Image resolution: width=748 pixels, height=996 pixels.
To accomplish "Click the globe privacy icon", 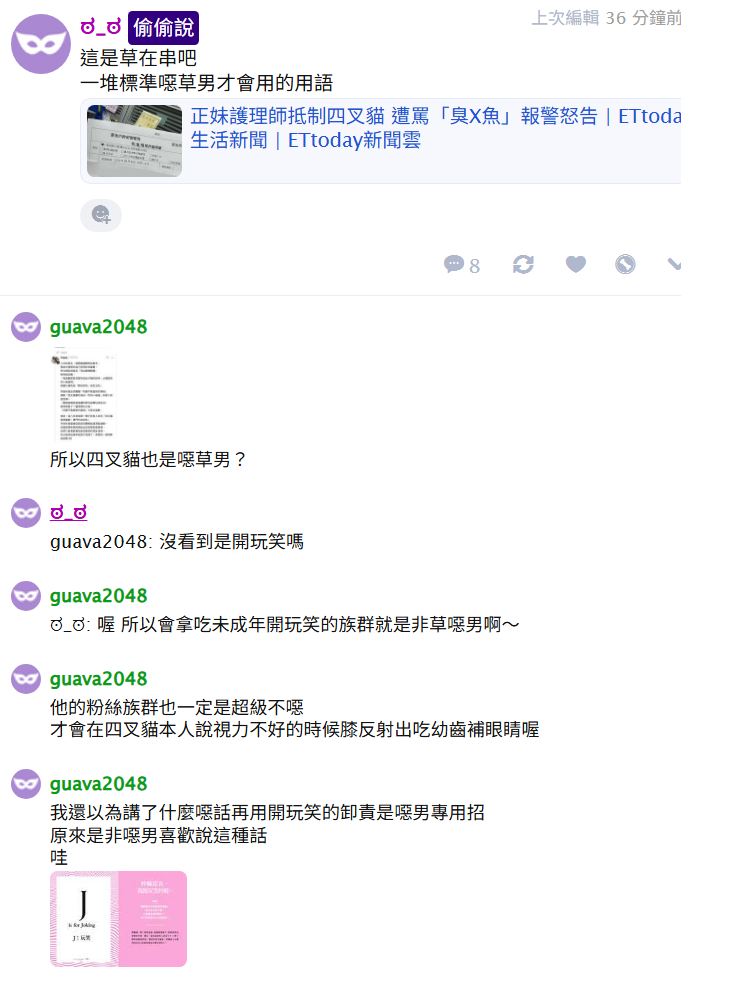I will point(625,264).
